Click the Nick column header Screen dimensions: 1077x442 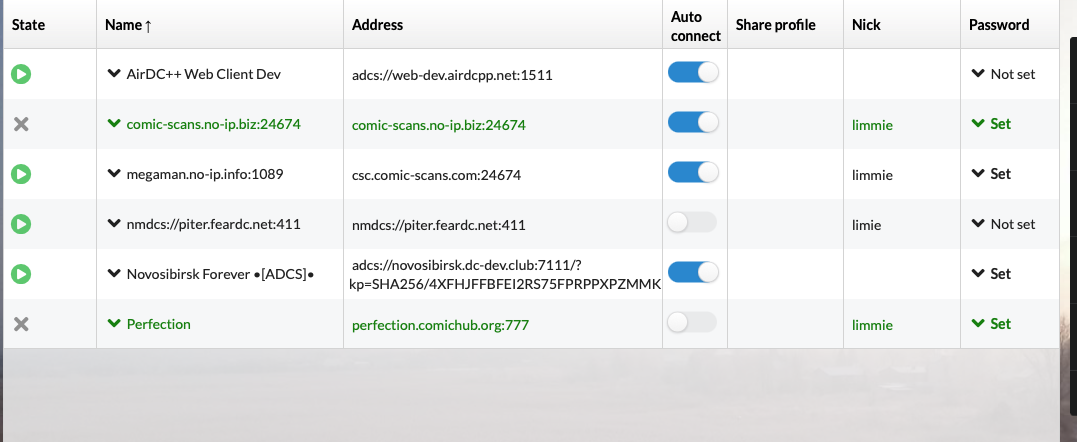pos(866,25)
